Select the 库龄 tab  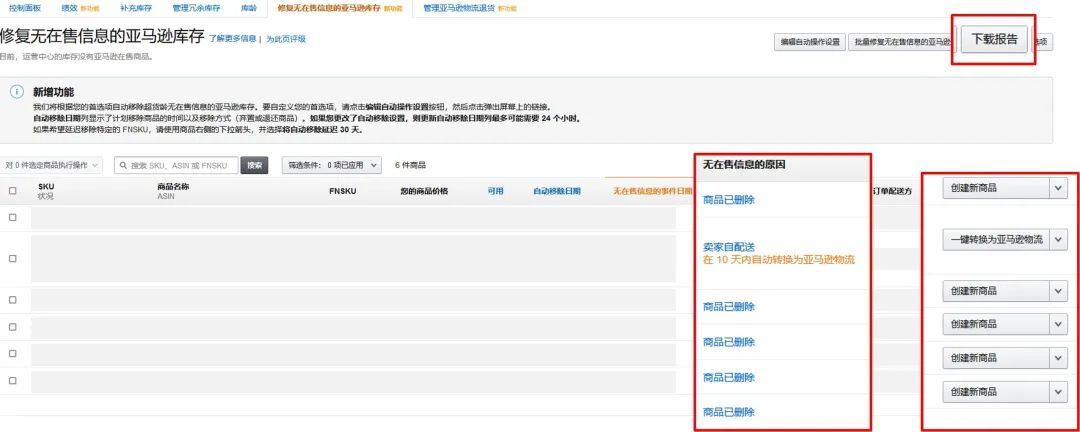pyautogui.click(x=249, y=8)
